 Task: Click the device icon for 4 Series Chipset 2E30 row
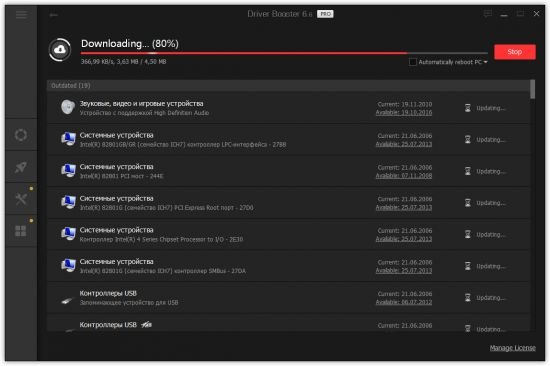coord(68,234)
